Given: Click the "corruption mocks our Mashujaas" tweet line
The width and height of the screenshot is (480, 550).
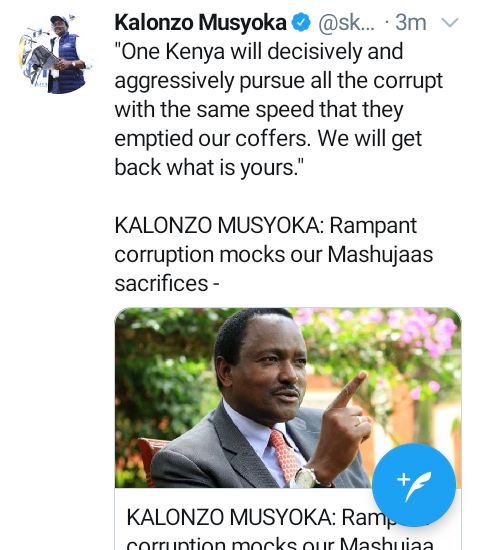Looking at the screenshot, I should 274,255.
